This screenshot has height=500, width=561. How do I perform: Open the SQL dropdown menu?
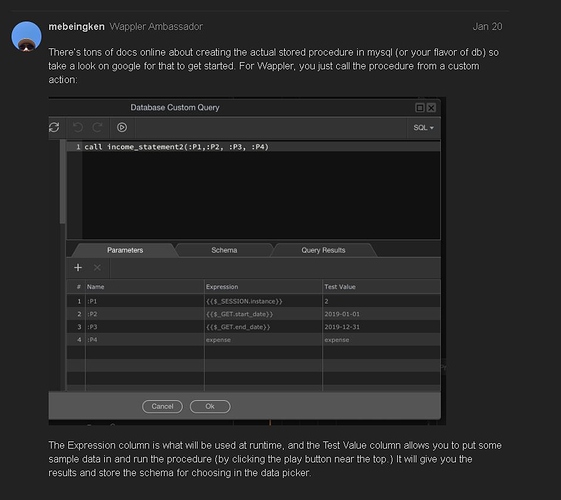pyautogui.click(x=424, y=128)
